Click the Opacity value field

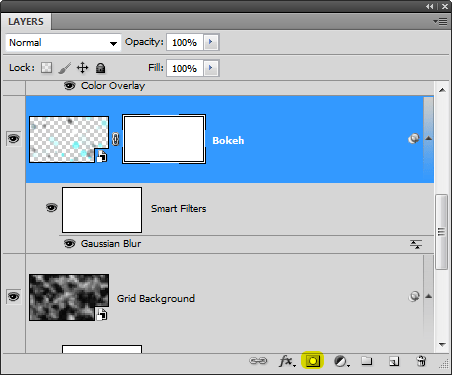pyautogui.click(x=185, y=42)
